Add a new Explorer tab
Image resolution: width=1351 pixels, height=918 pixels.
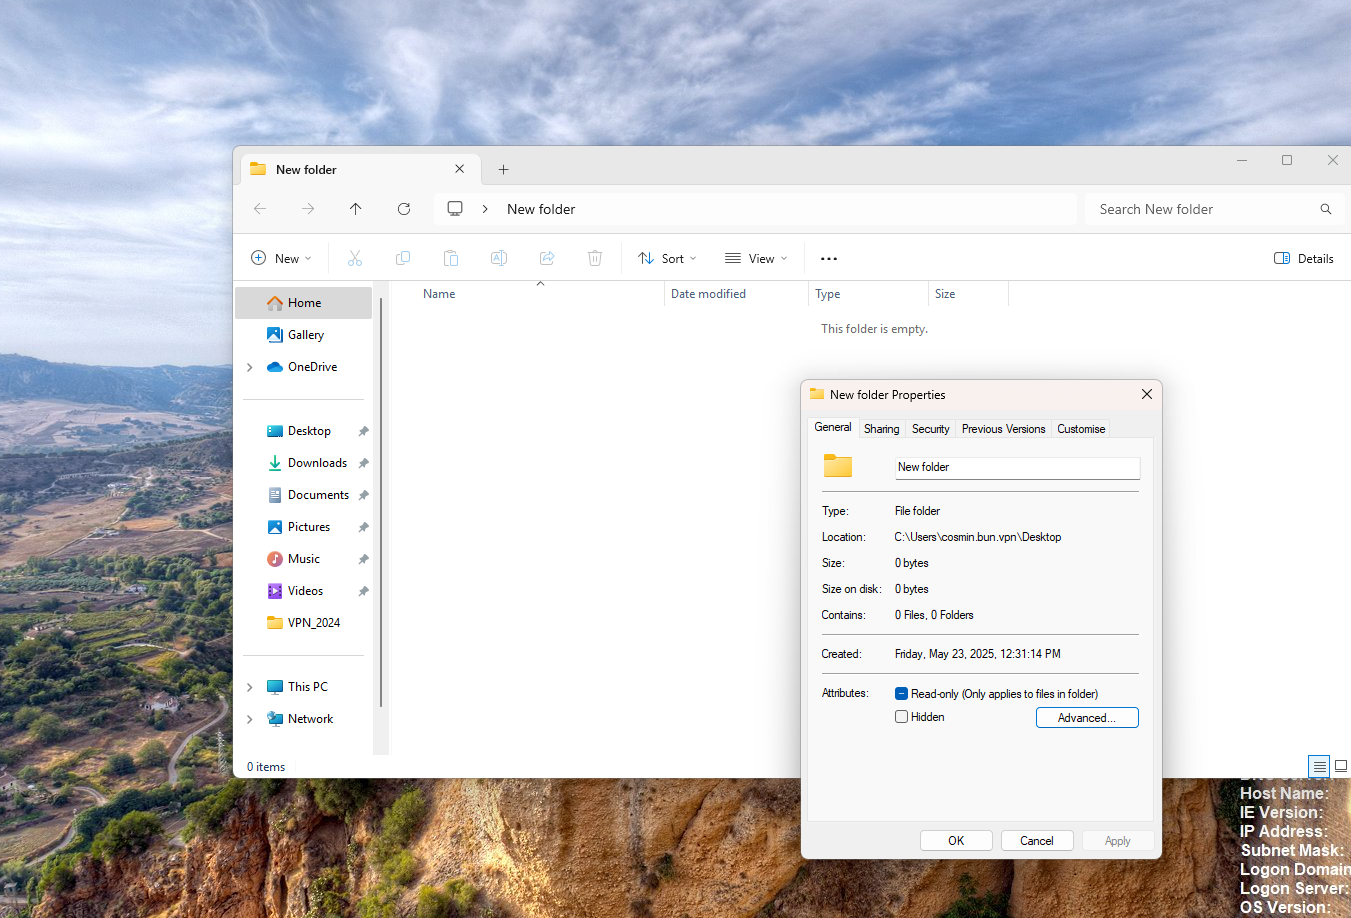(504, 170)
